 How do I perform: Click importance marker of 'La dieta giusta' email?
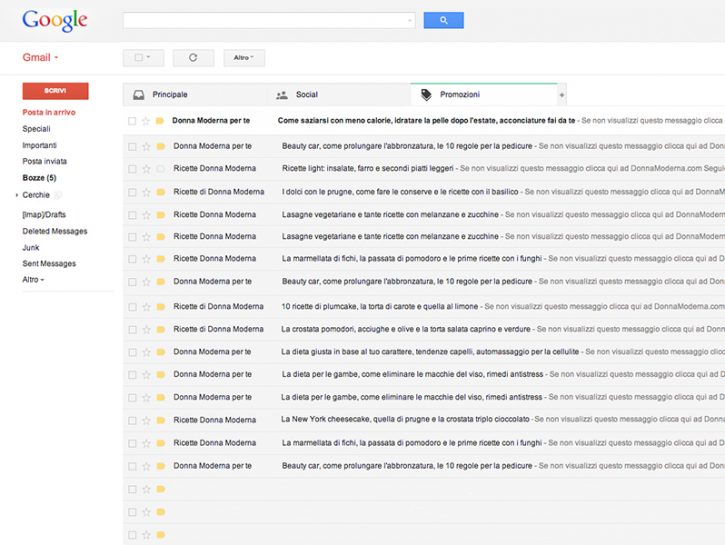click(x=160, y=352)
